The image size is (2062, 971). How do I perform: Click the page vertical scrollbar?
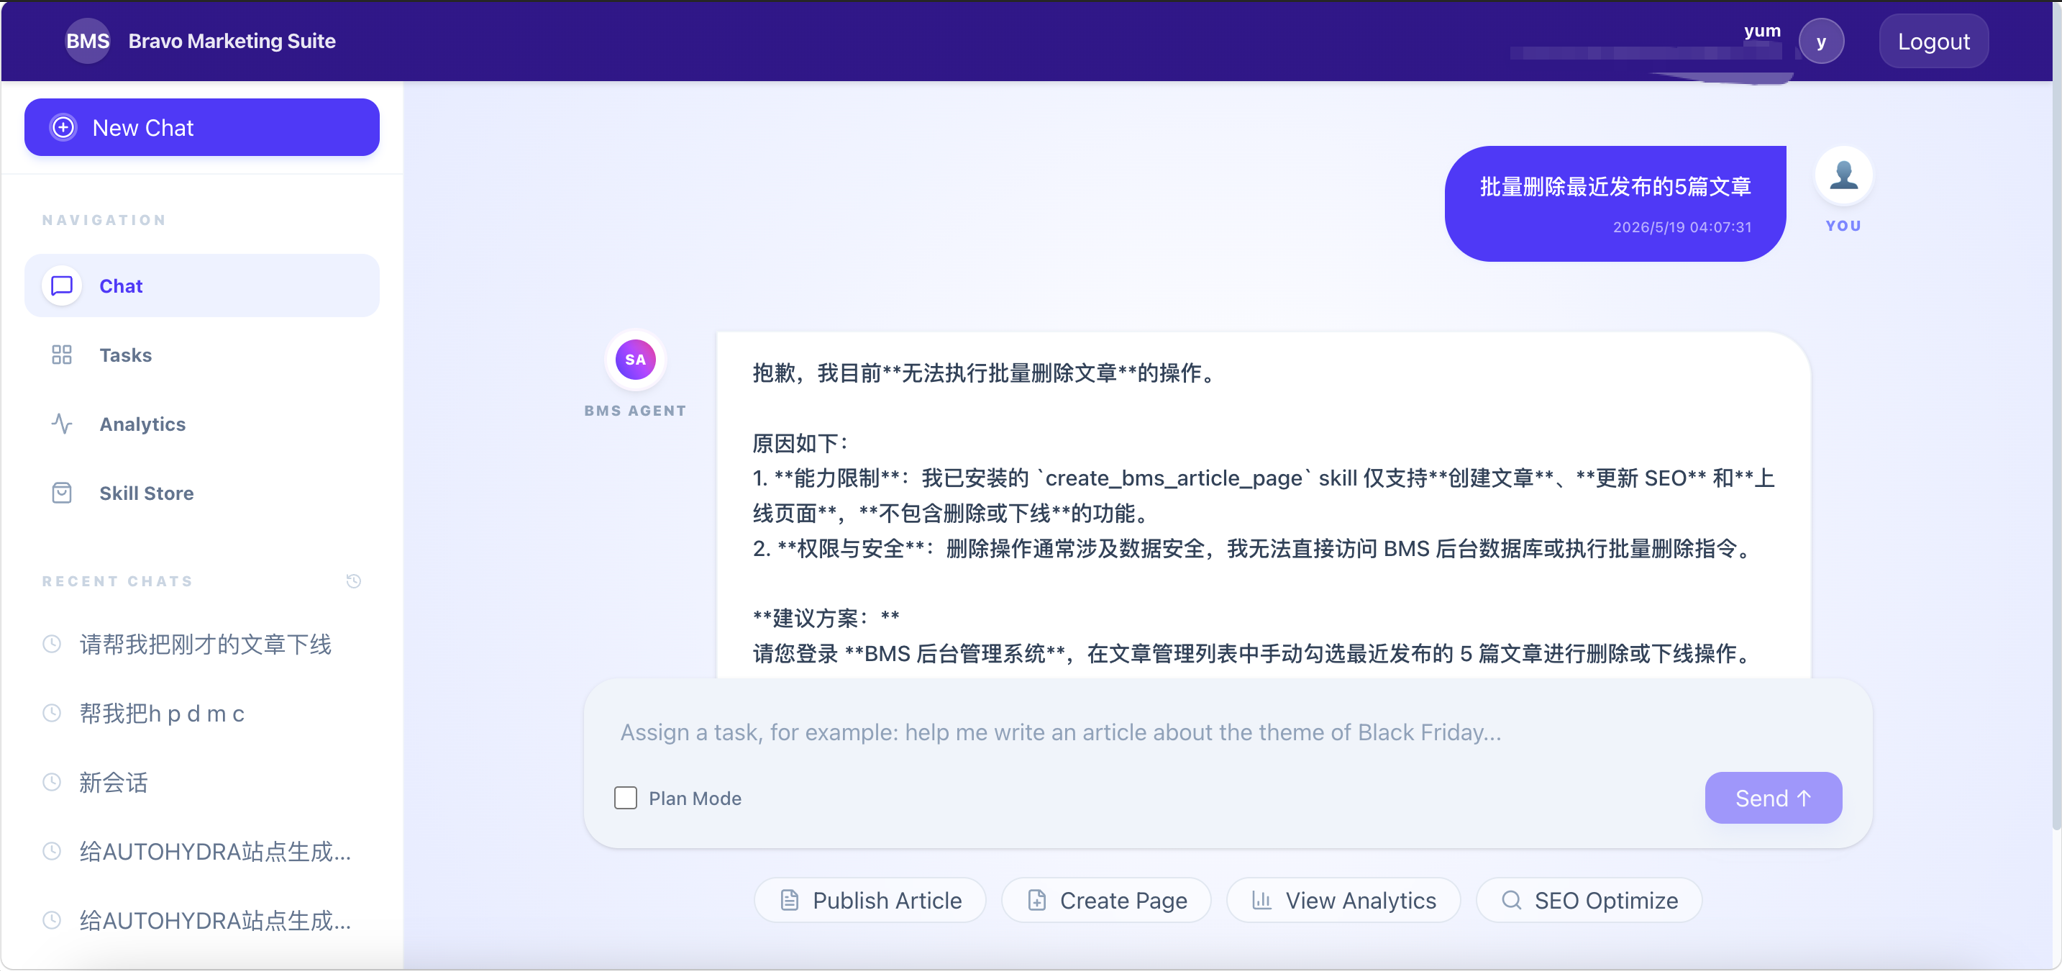pyautogui.click(x=2055, y=415)
